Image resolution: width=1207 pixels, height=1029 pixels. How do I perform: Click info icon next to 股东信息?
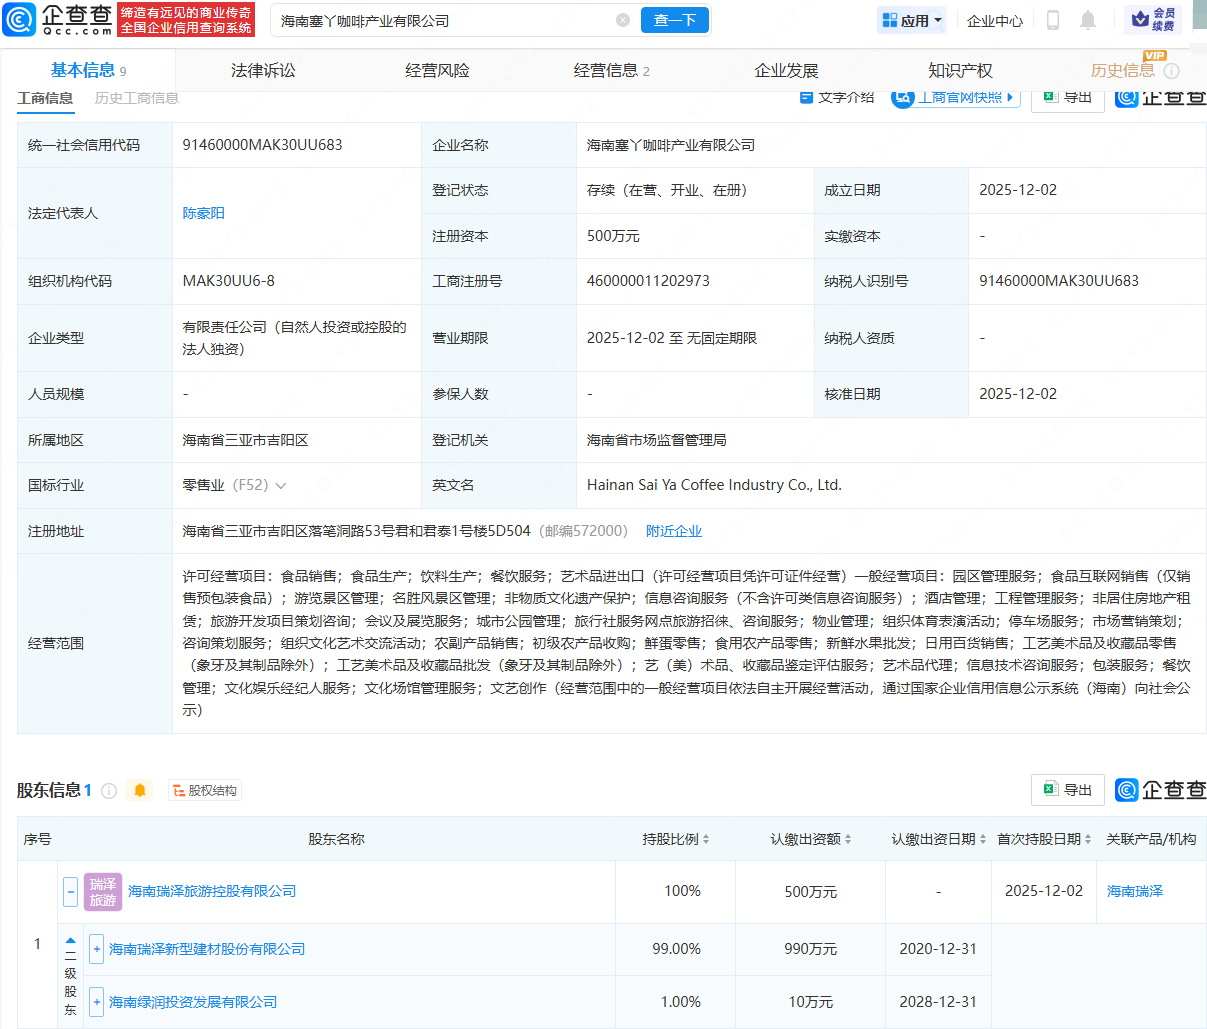109,791
